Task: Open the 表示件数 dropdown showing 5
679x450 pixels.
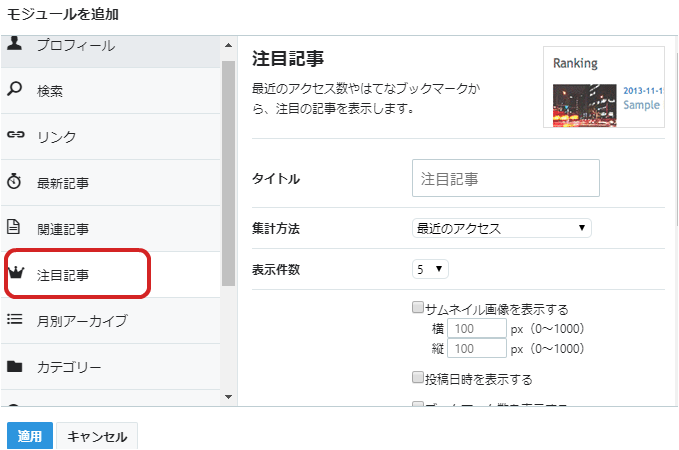Action: [430, 269]
